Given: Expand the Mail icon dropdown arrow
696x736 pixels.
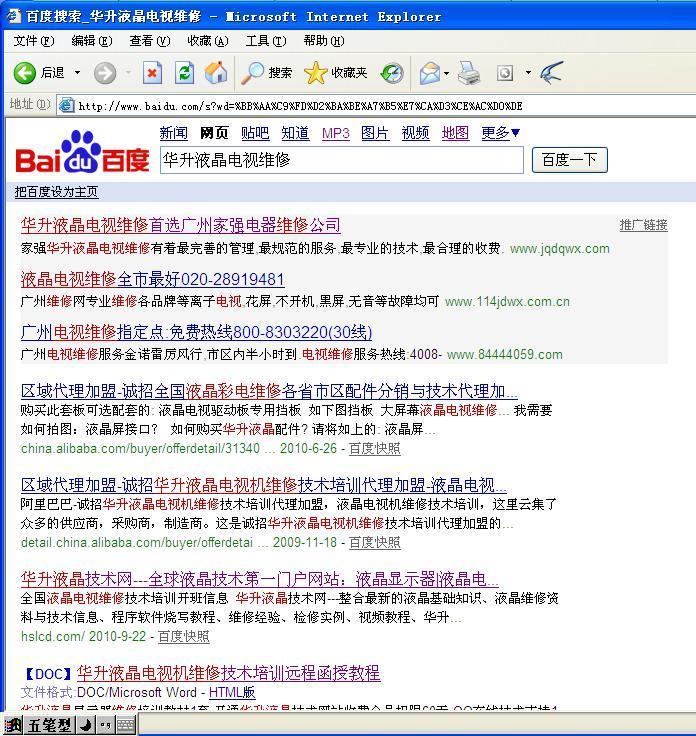Looking at the screenshot, I should 446,72.
